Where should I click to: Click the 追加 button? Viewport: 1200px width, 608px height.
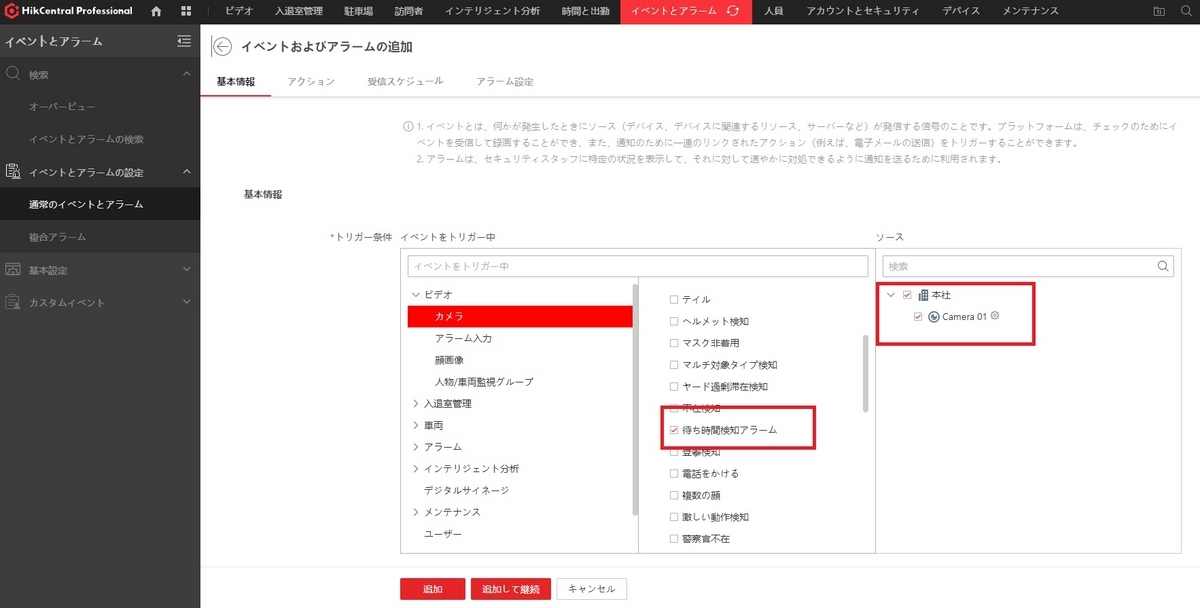tap(432, 589)
